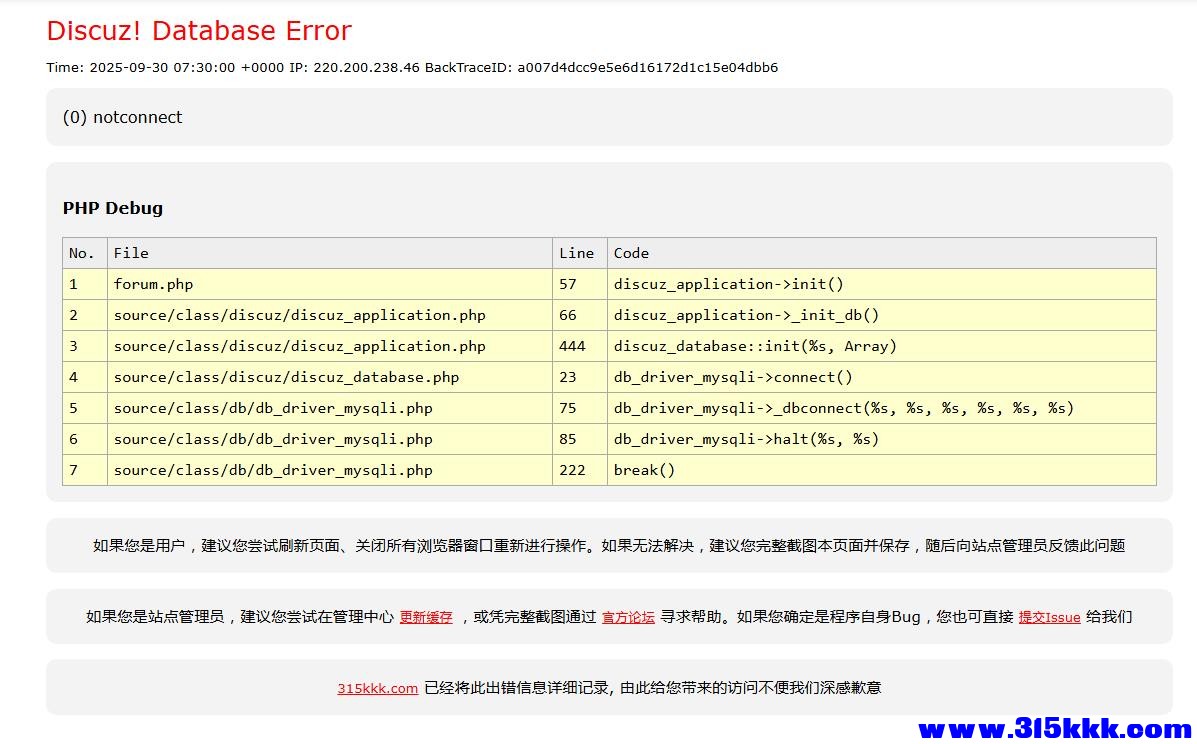Click the www.315kkk.com blue watermark
The height and width of the screenshot is (744, 1197).
click(x=1054, y=728)
